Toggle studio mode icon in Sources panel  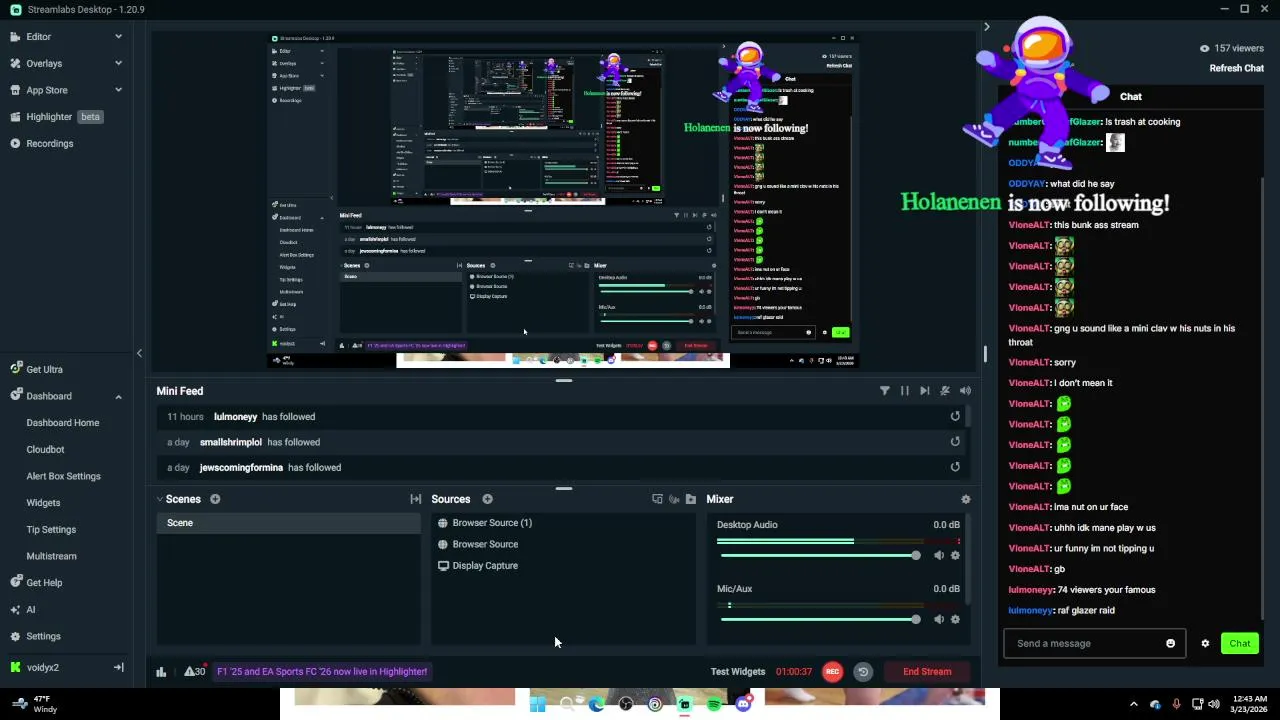(657, 499)
